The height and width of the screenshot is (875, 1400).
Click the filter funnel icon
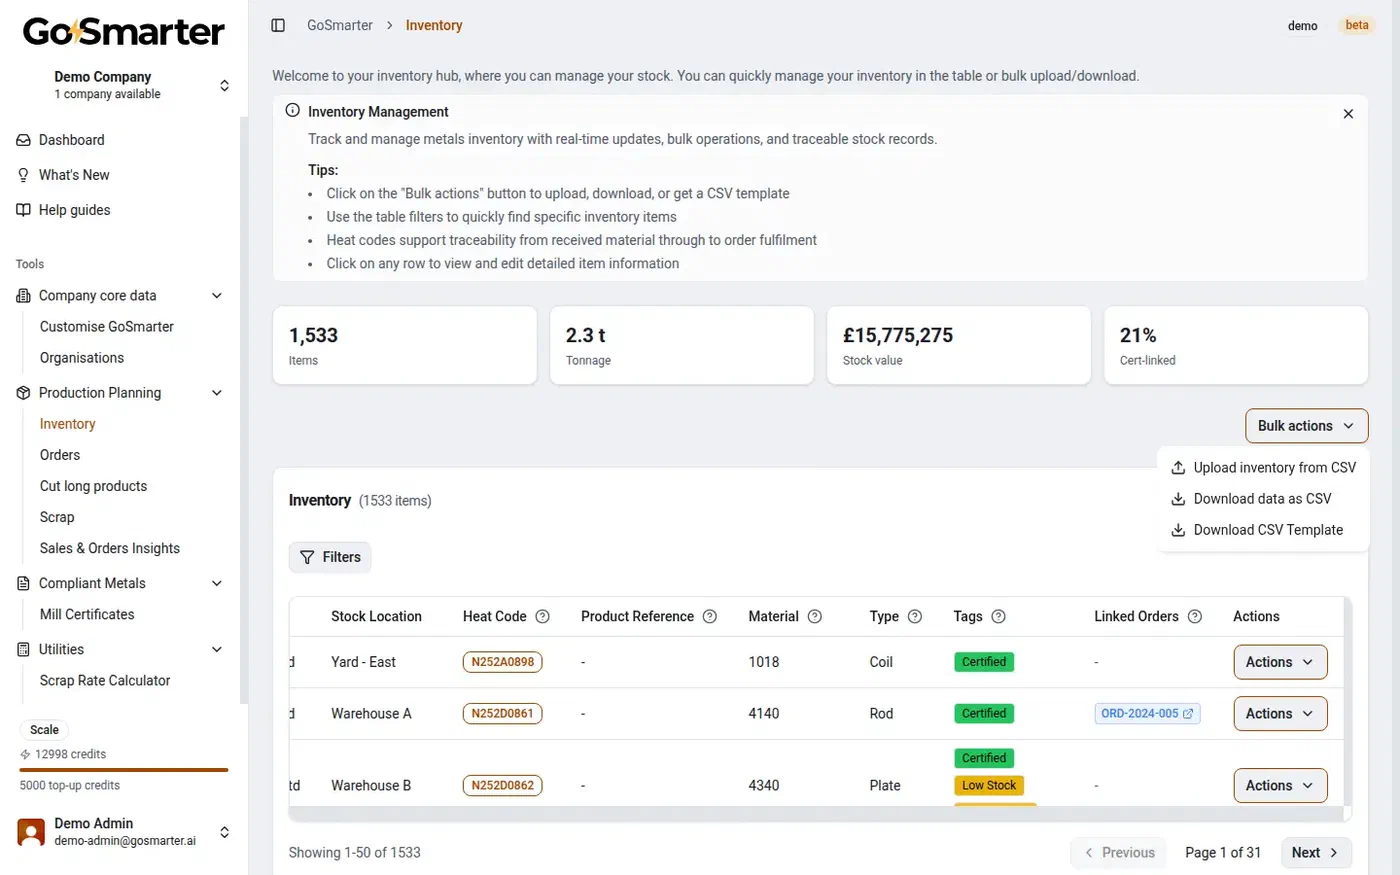[x=307, y=557]
